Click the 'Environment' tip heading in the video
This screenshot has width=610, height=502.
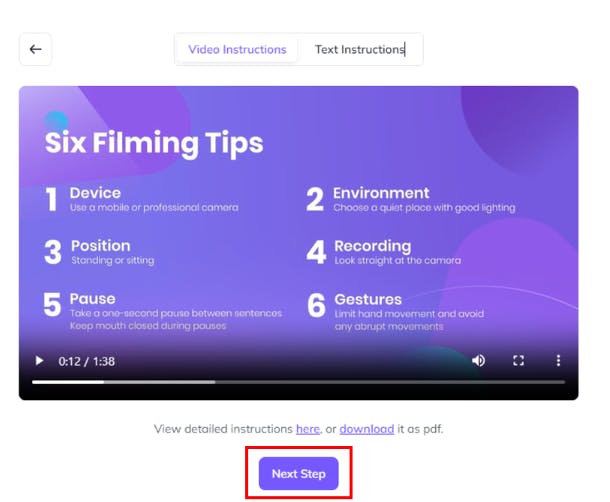click(x=381, y=193)
